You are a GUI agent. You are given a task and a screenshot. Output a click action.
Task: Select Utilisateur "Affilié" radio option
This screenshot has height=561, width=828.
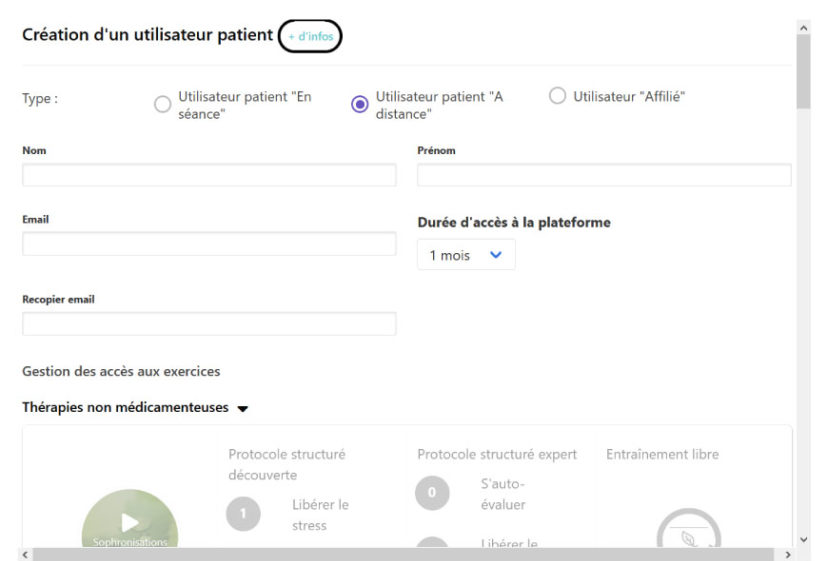(x=558, y=96)
